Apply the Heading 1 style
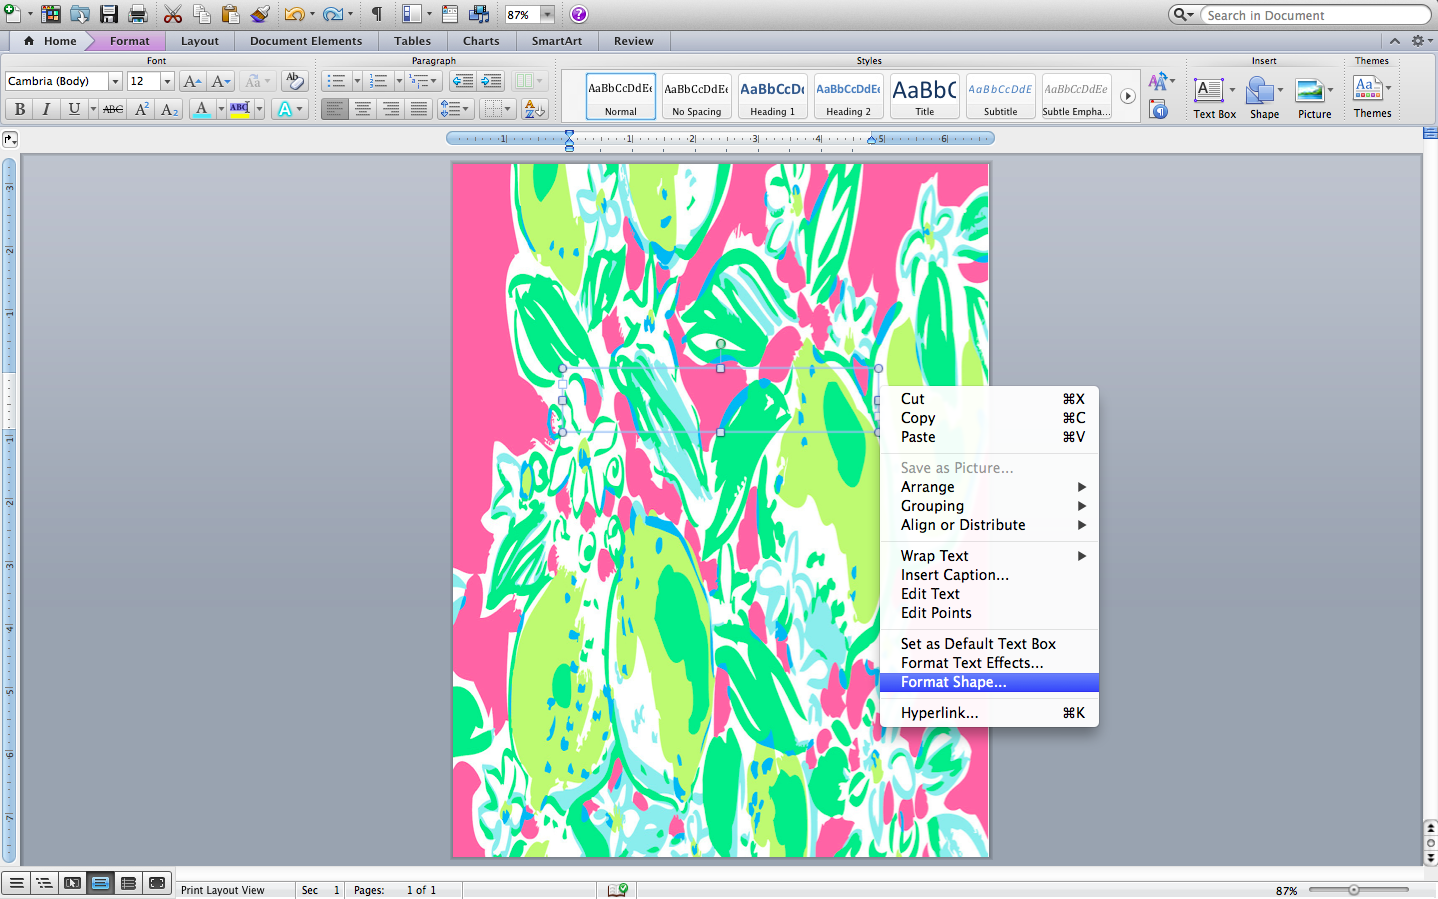This screenshot has height=899, width=1438. coord(773,96)
